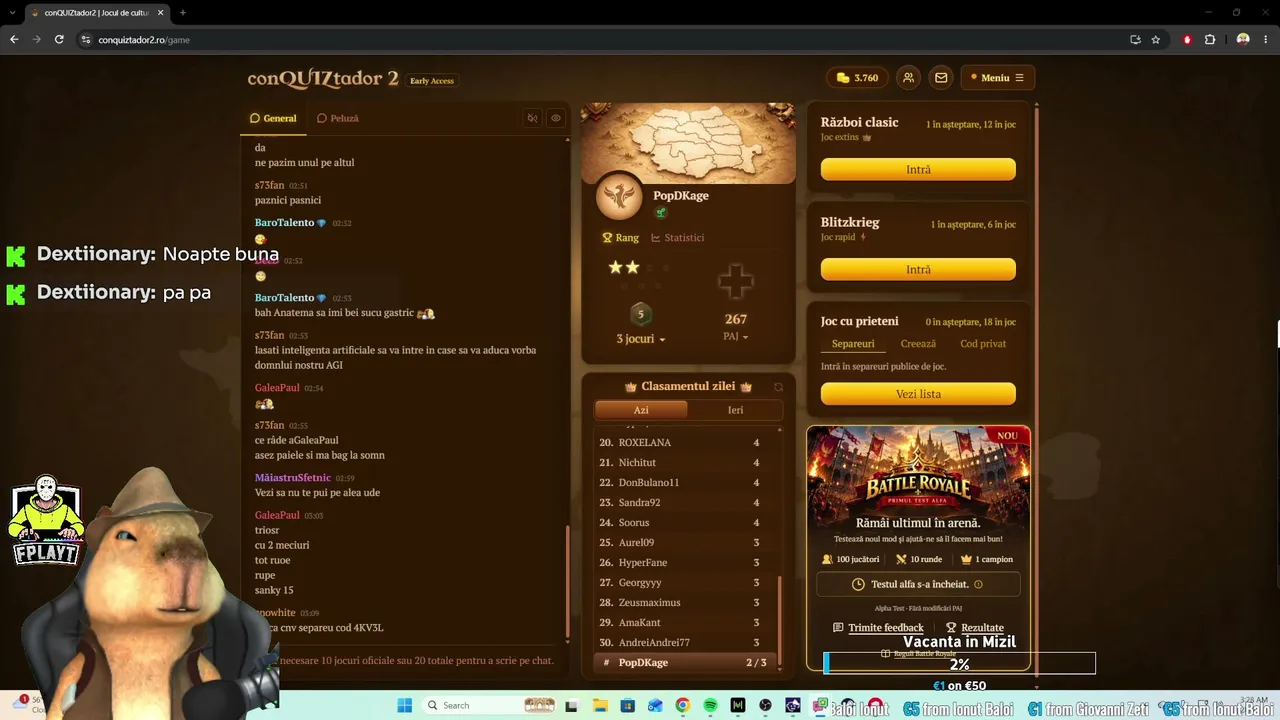The height and width of the screenshot is (720, 1280).
Task: Select the Azi leaderboard tab
Action: point(641,410)
